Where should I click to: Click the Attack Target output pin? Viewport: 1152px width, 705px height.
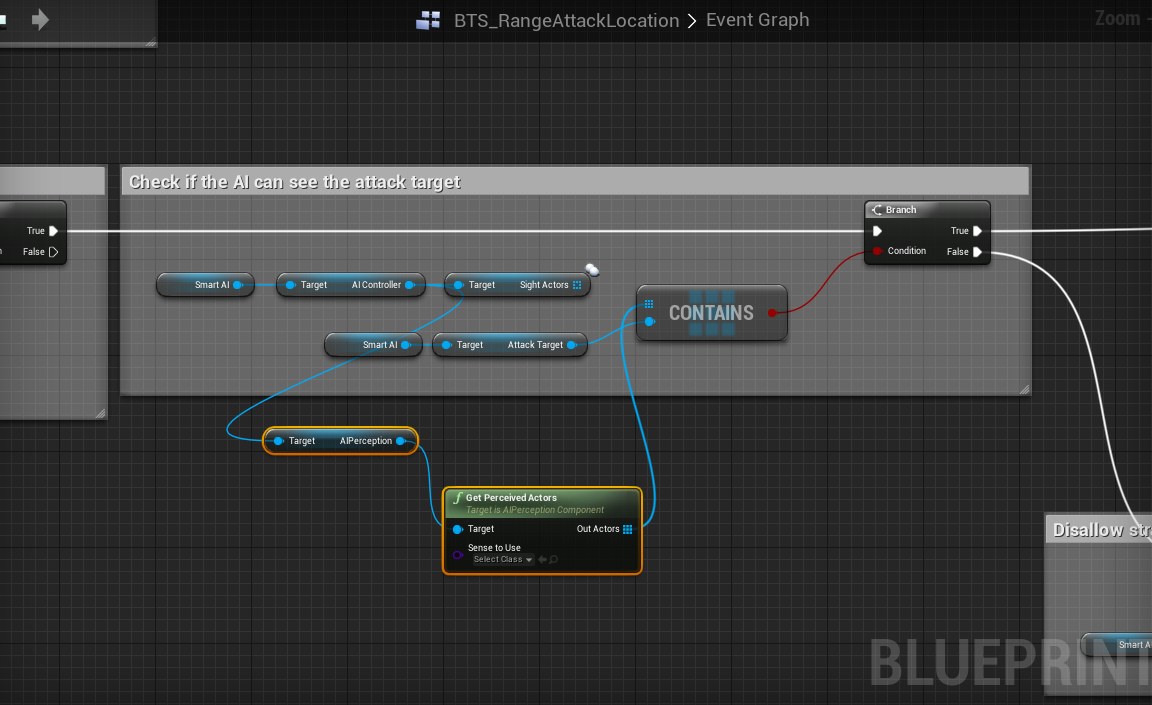point(572,345)
